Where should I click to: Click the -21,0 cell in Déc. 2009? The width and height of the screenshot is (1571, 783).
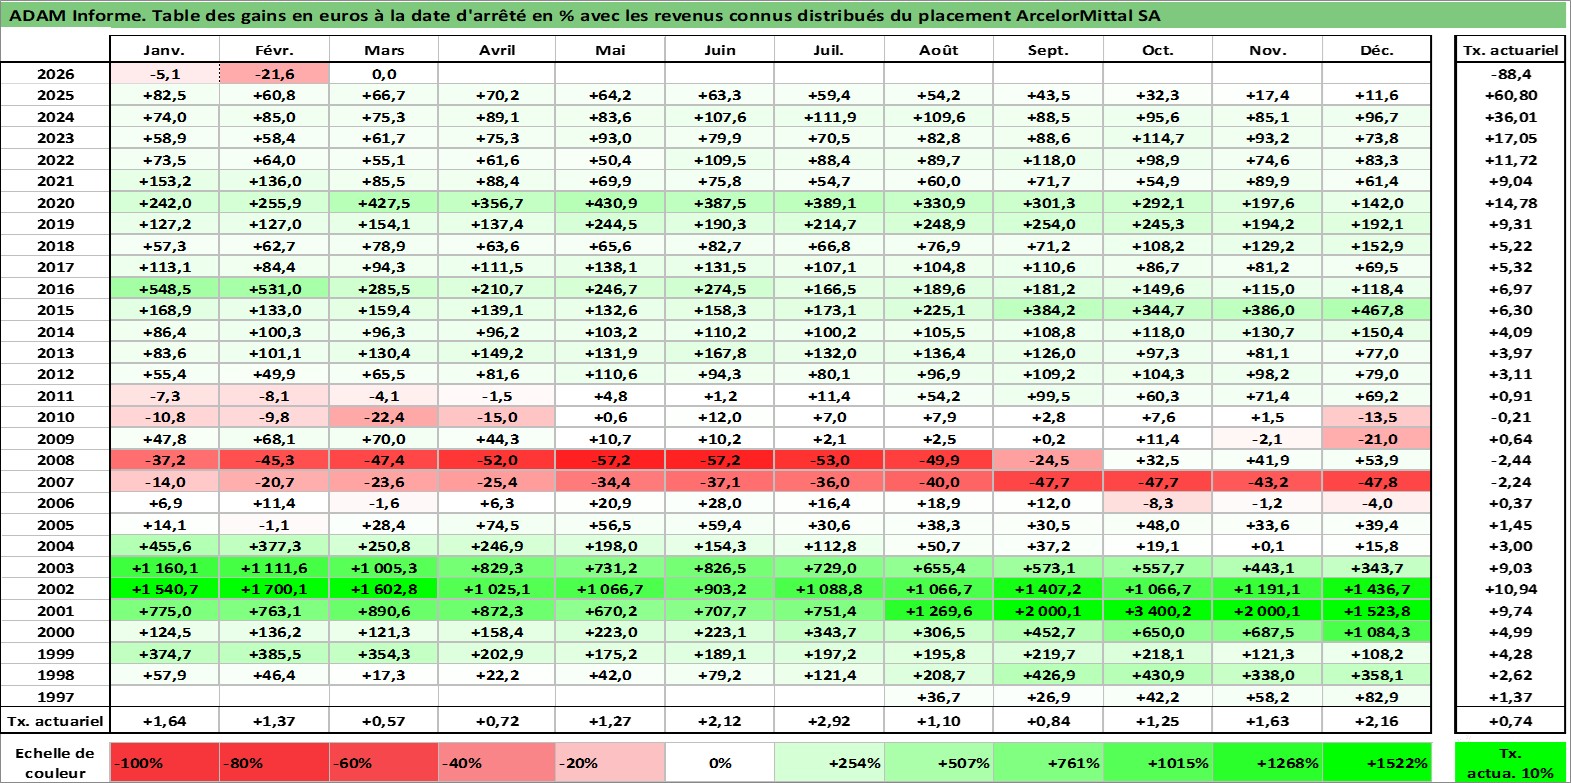tap(1377, 439)
